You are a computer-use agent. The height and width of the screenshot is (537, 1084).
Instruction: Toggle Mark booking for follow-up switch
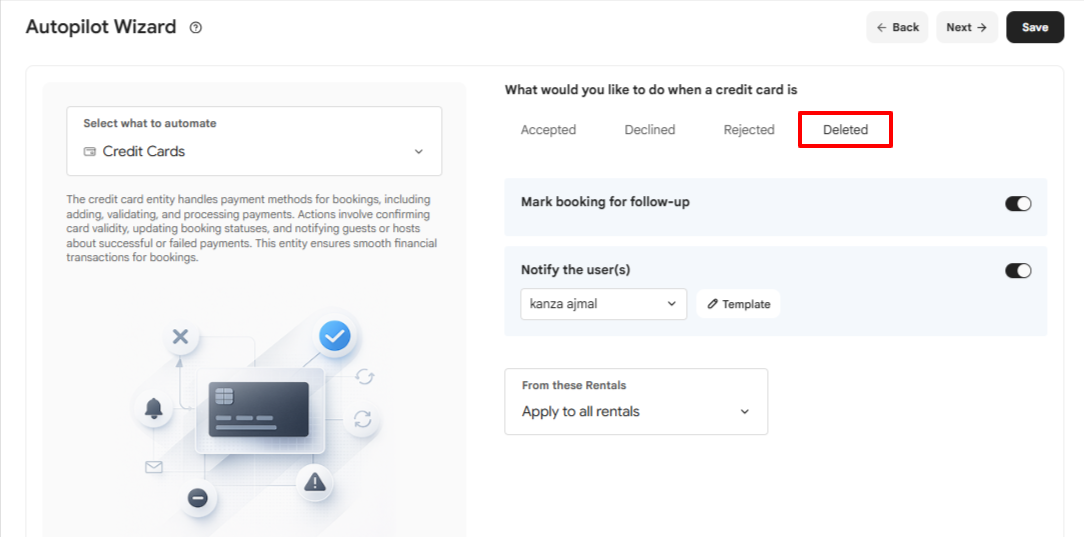(1018, 203)
